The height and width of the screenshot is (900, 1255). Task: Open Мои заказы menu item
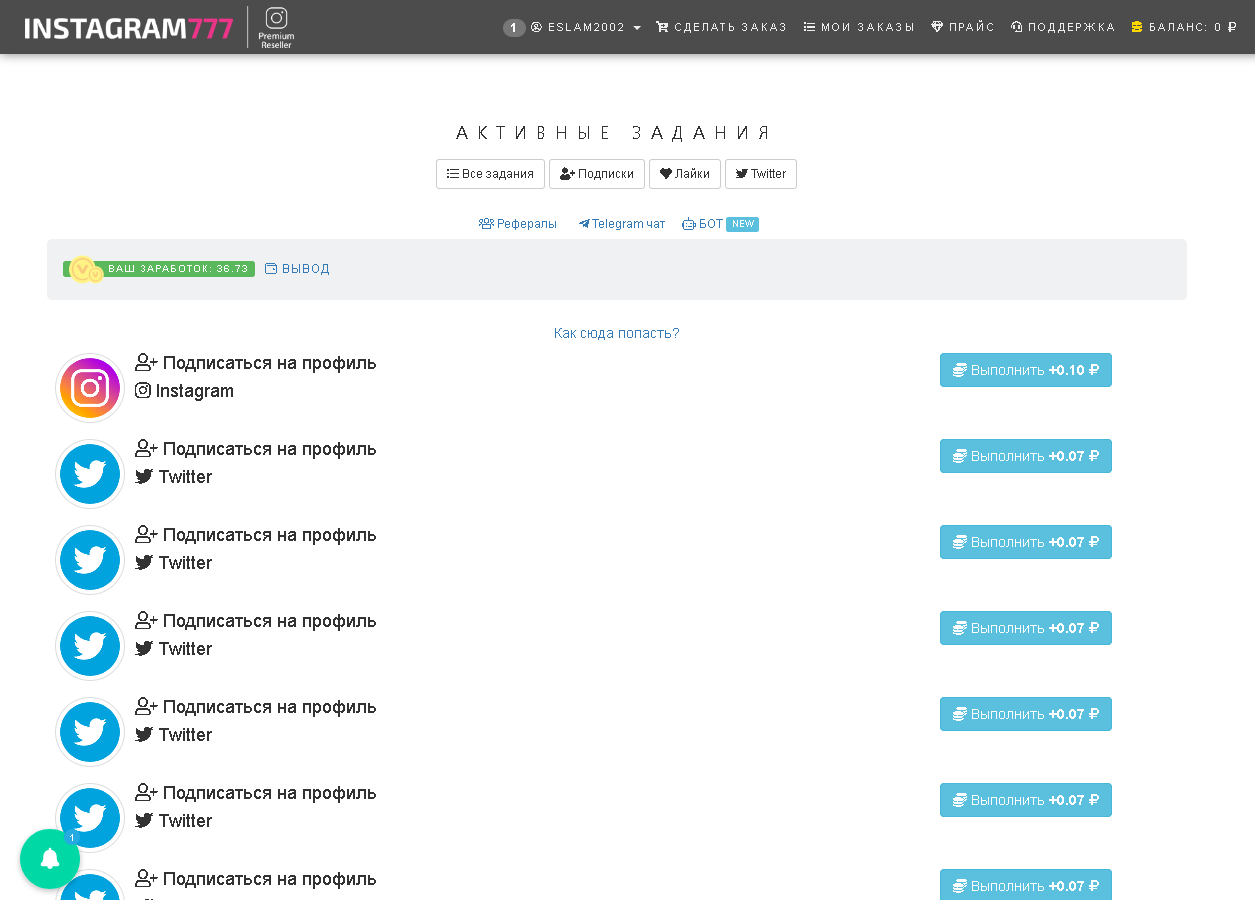[x=859, y=27]
